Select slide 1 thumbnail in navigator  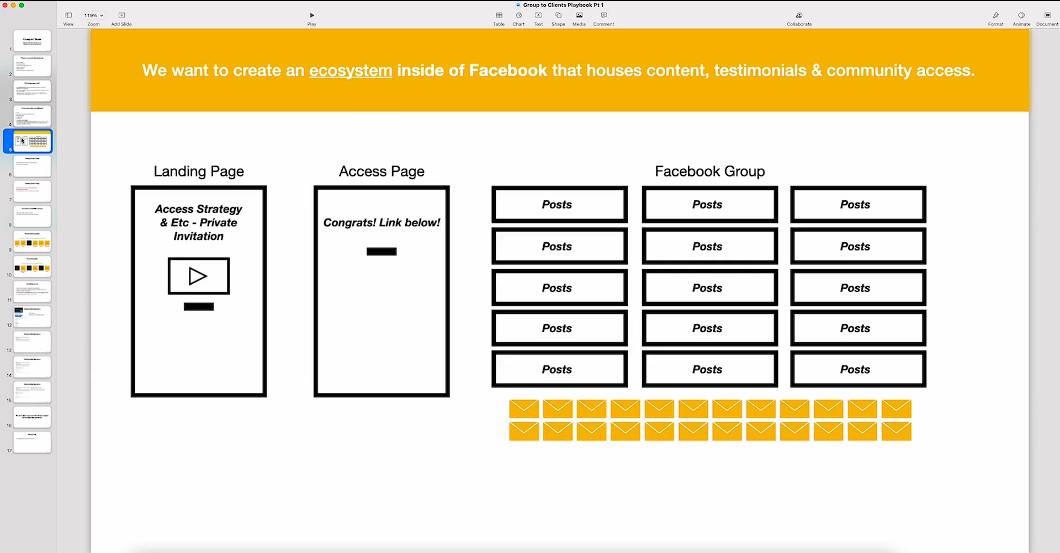tap(33, 41)
